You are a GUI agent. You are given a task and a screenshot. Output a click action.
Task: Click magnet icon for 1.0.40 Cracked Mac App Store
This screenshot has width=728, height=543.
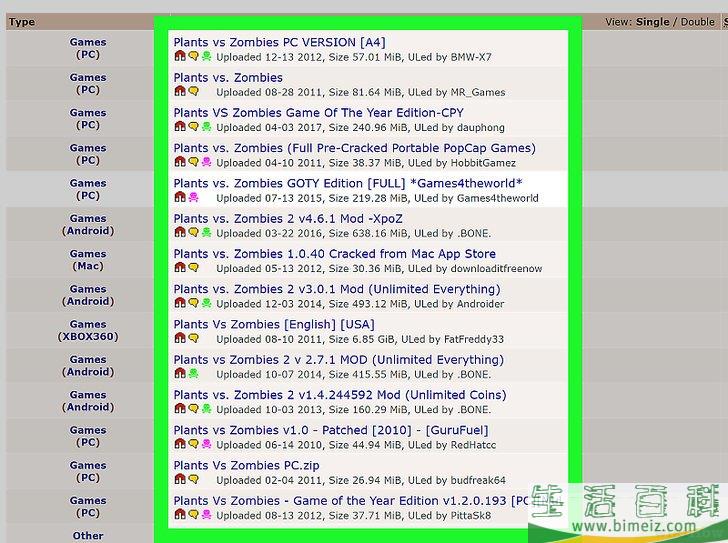pyautogui.click(x=180, y=268)
